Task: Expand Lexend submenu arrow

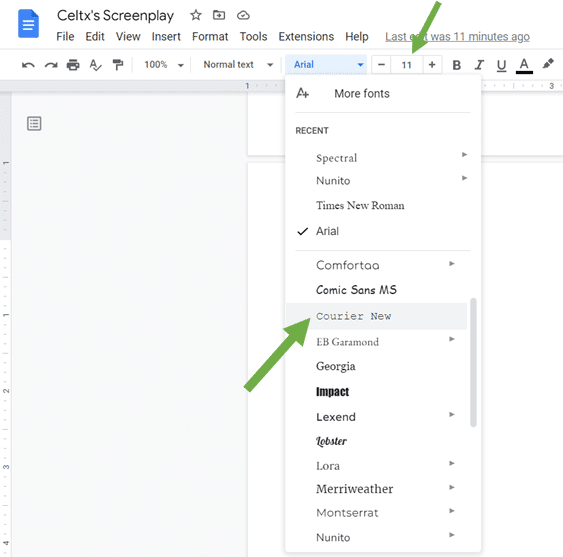Action: (x=452, y=414)
